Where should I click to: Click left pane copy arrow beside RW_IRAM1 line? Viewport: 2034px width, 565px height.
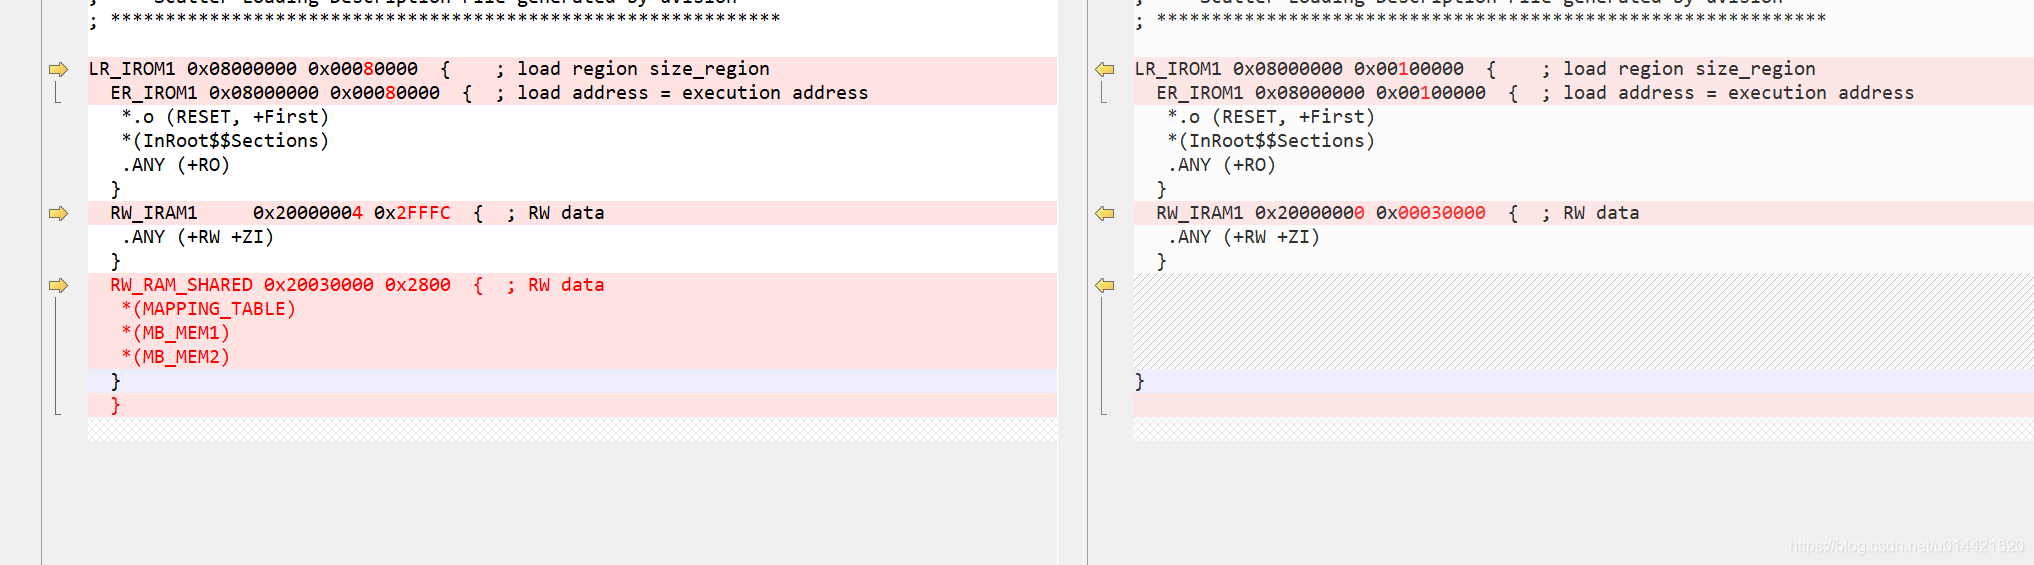(58, 213)
